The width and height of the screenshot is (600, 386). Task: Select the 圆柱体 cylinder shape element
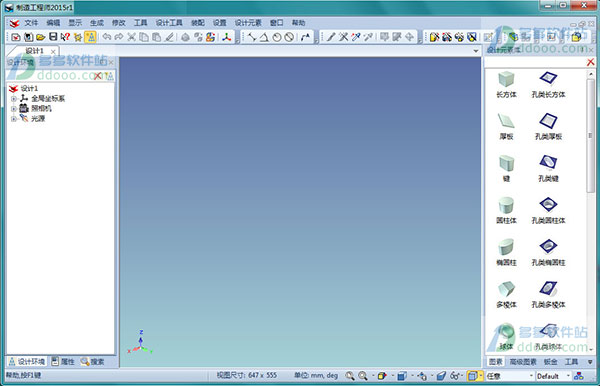pyautogui.click(x=506, y=210)
